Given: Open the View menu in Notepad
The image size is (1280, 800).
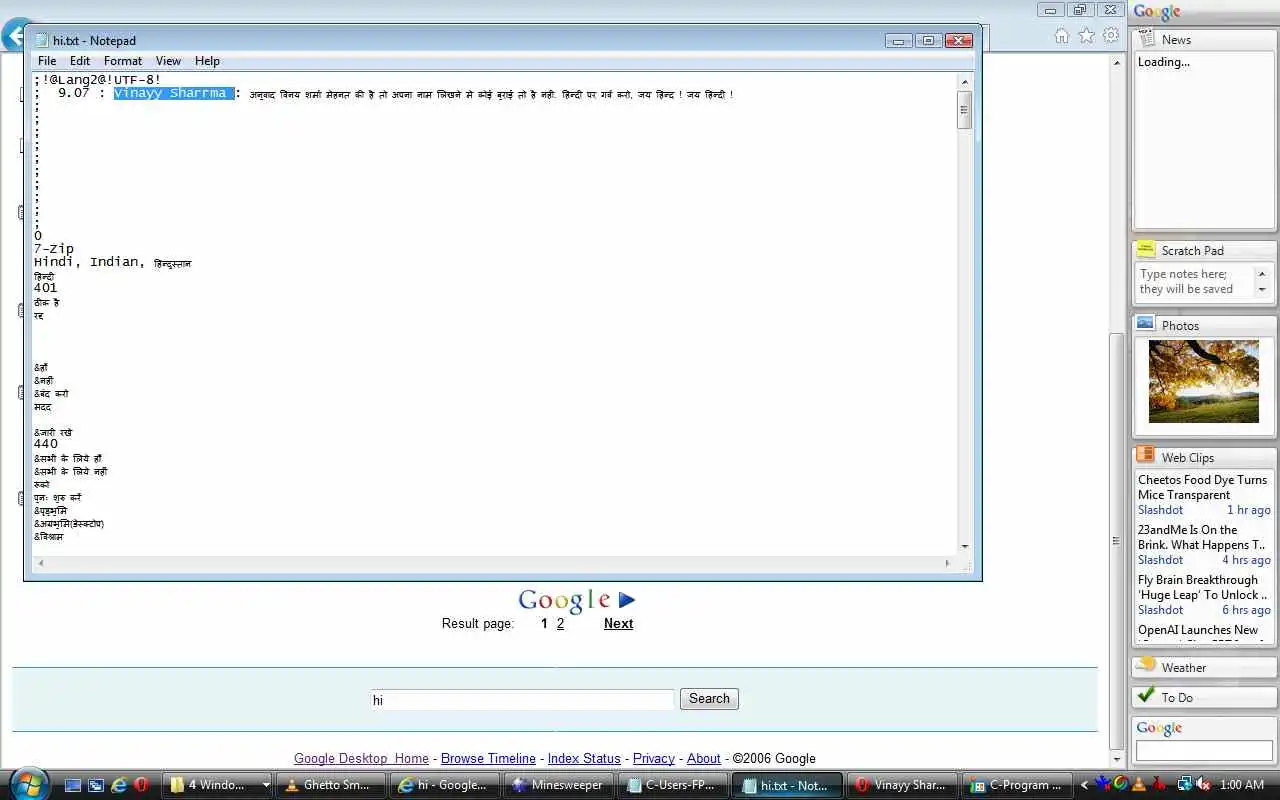Looking at the screenshot, I should 168,61.
